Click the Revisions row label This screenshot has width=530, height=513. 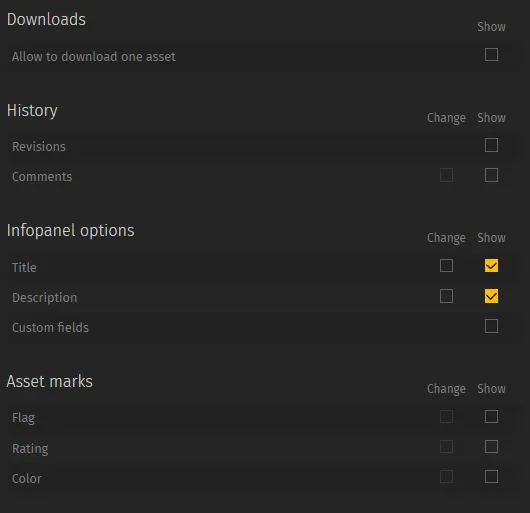39,147
